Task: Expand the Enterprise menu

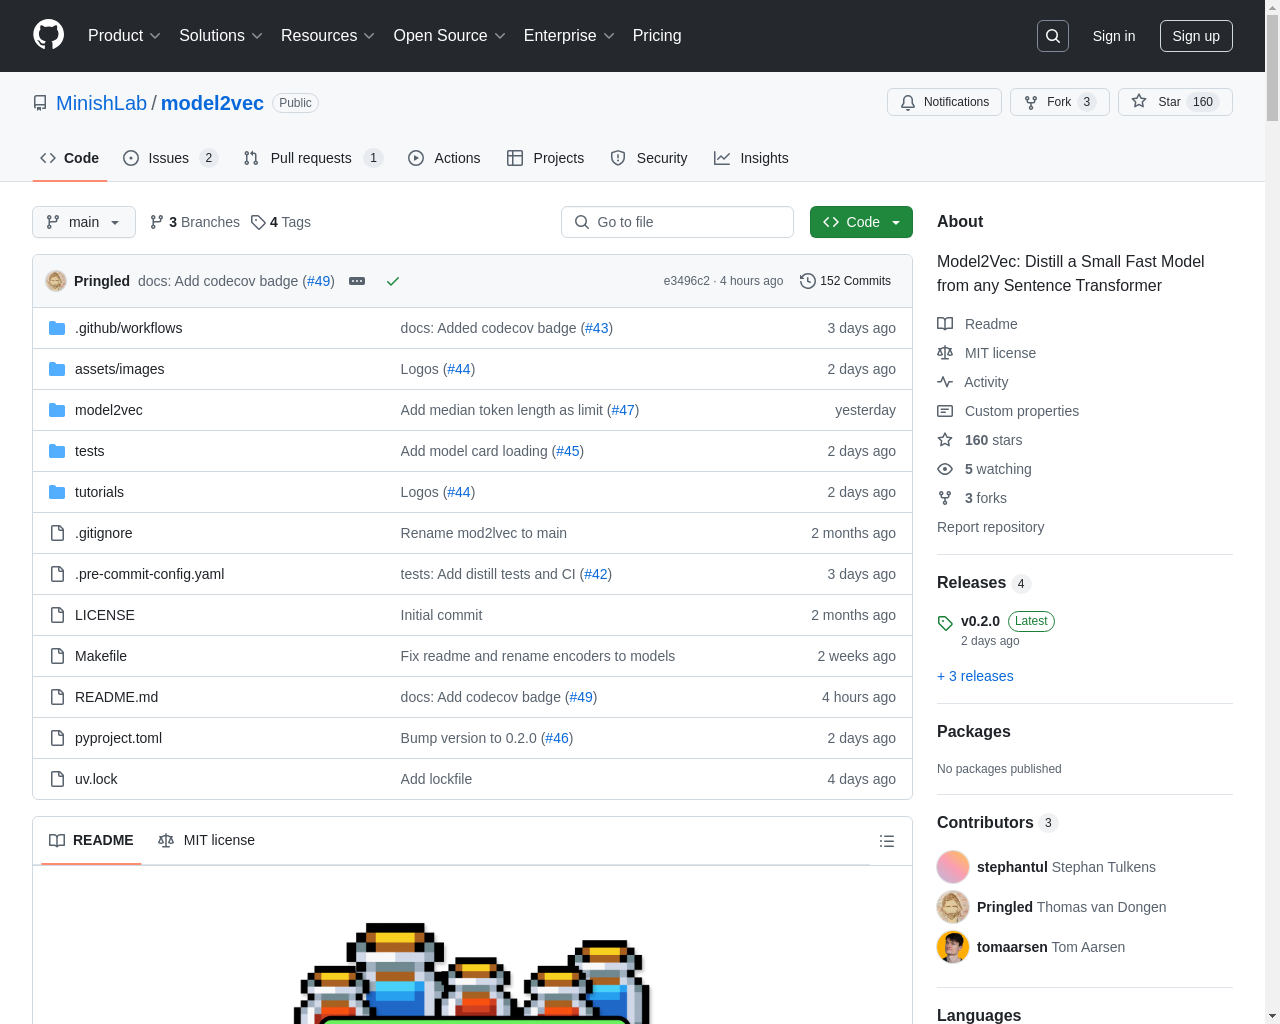Action: [x=569, y=36]
